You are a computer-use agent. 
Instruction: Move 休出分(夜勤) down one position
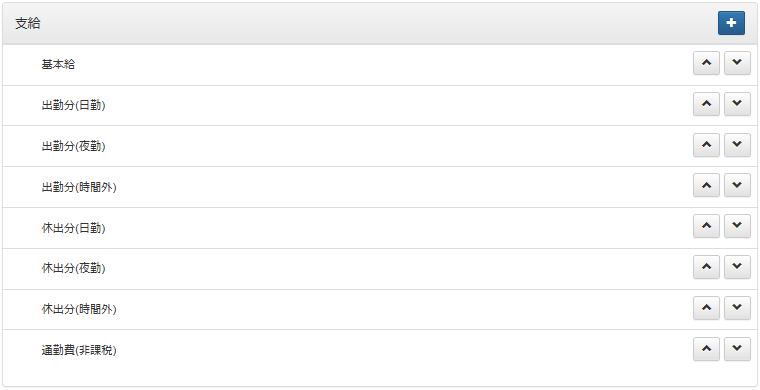[x=737, y=267]
